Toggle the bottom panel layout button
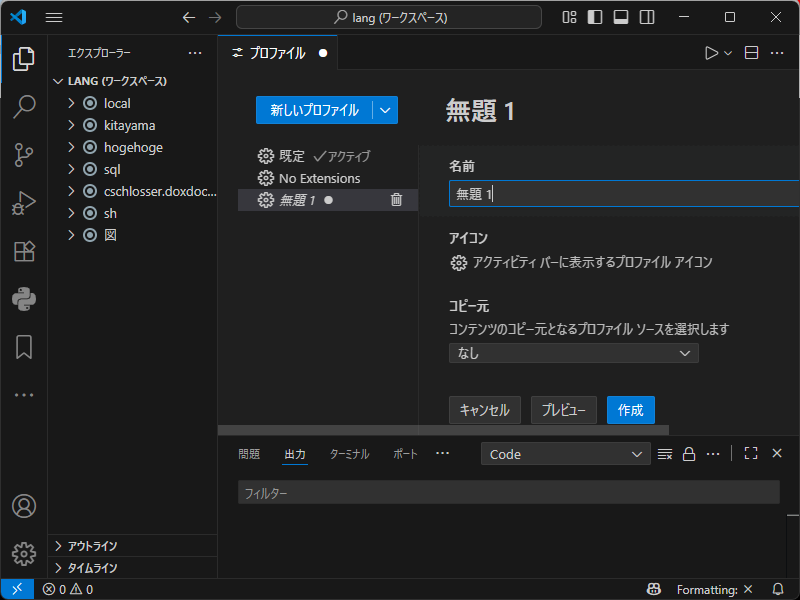The width and height of the screenshot is (800, 600). (x=622, y=18)
